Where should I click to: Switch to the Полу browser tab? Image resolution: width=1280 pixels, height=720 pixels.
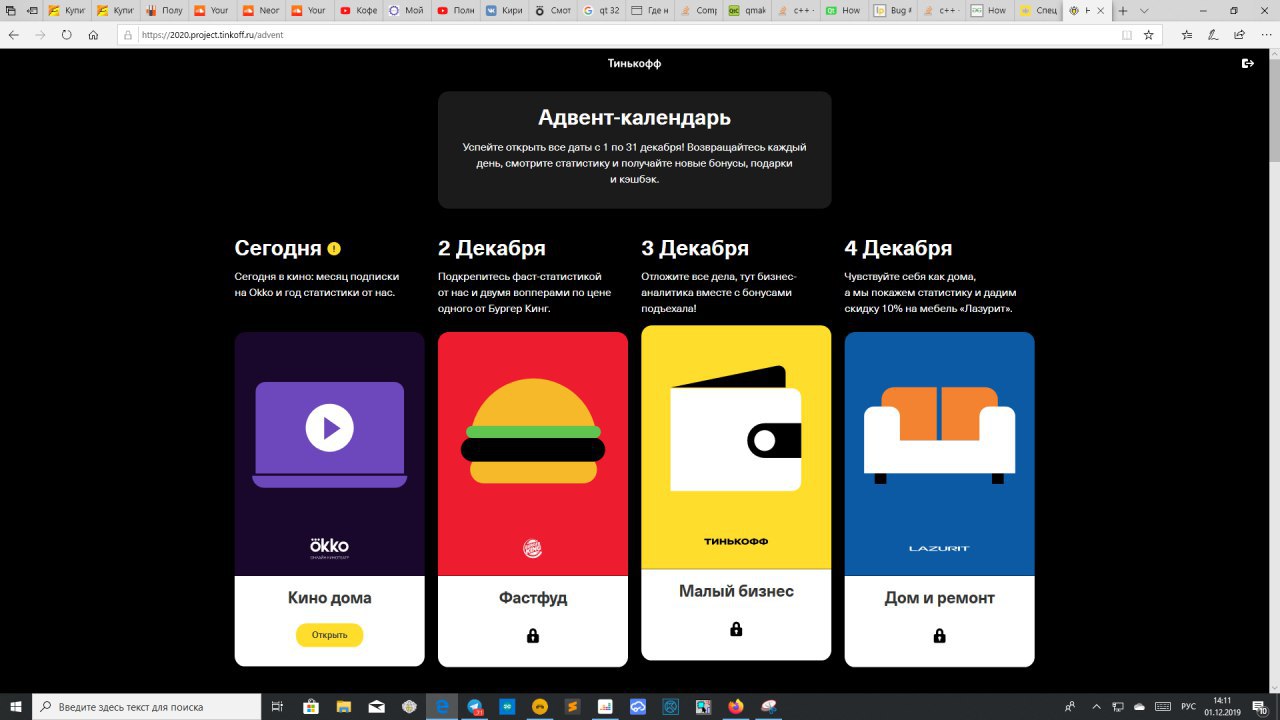point(165,10)
